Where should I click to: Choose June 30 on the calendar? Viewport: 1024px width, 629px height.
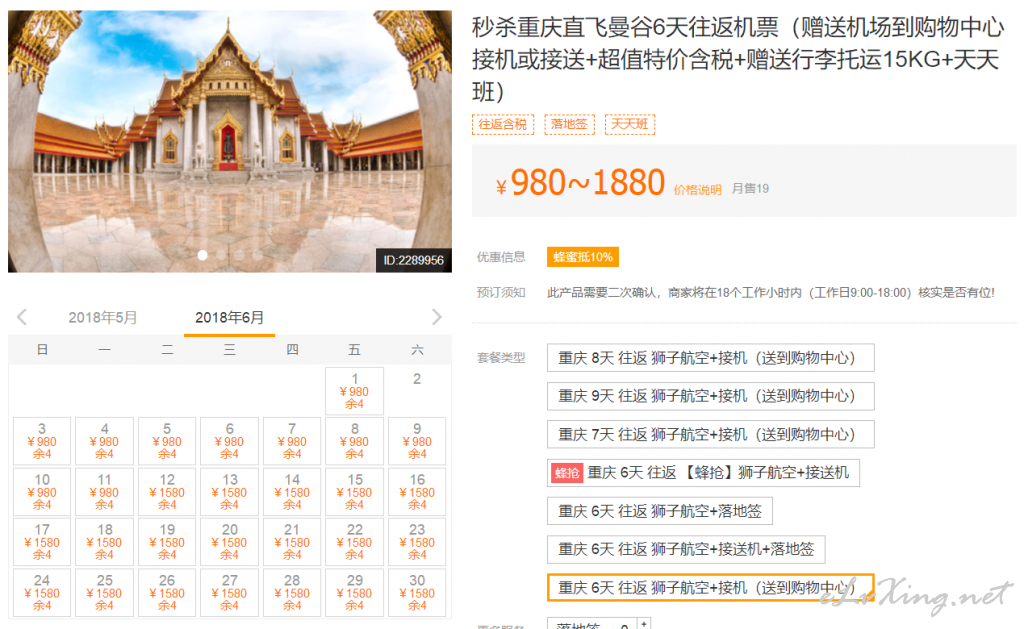point(417,592)
